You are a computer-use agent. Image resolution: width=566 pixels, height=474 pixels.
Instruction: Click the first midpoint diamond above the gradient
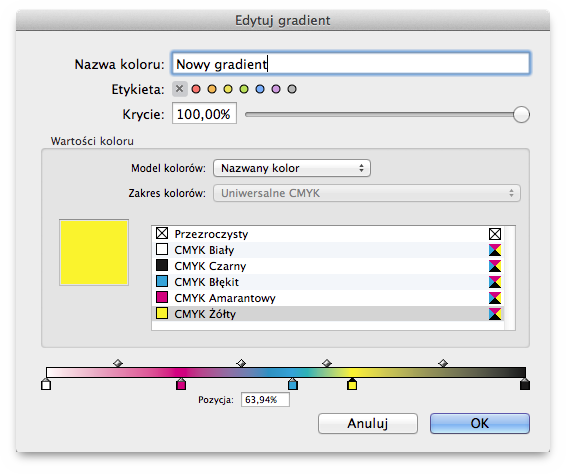pos(118,363)
